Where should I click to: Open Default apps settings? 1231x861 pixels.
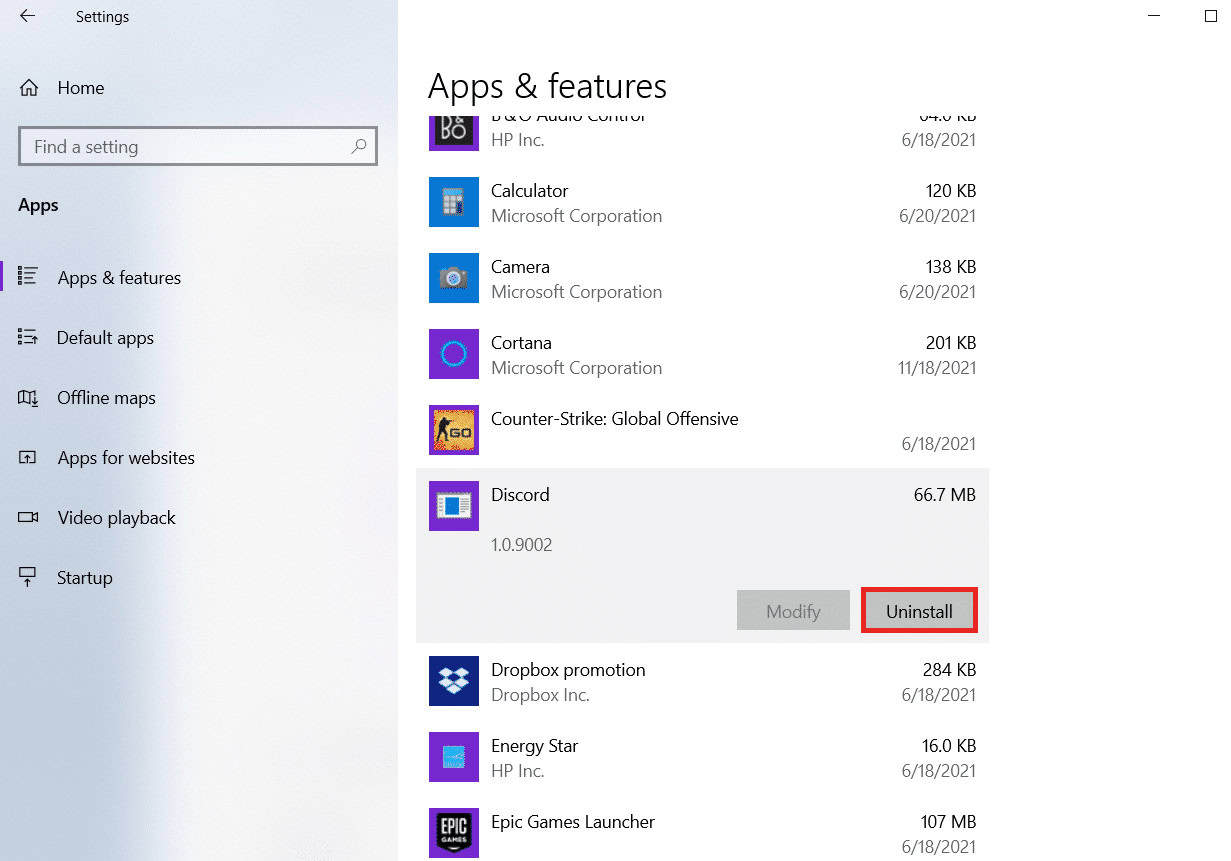(x=106, y=338)
